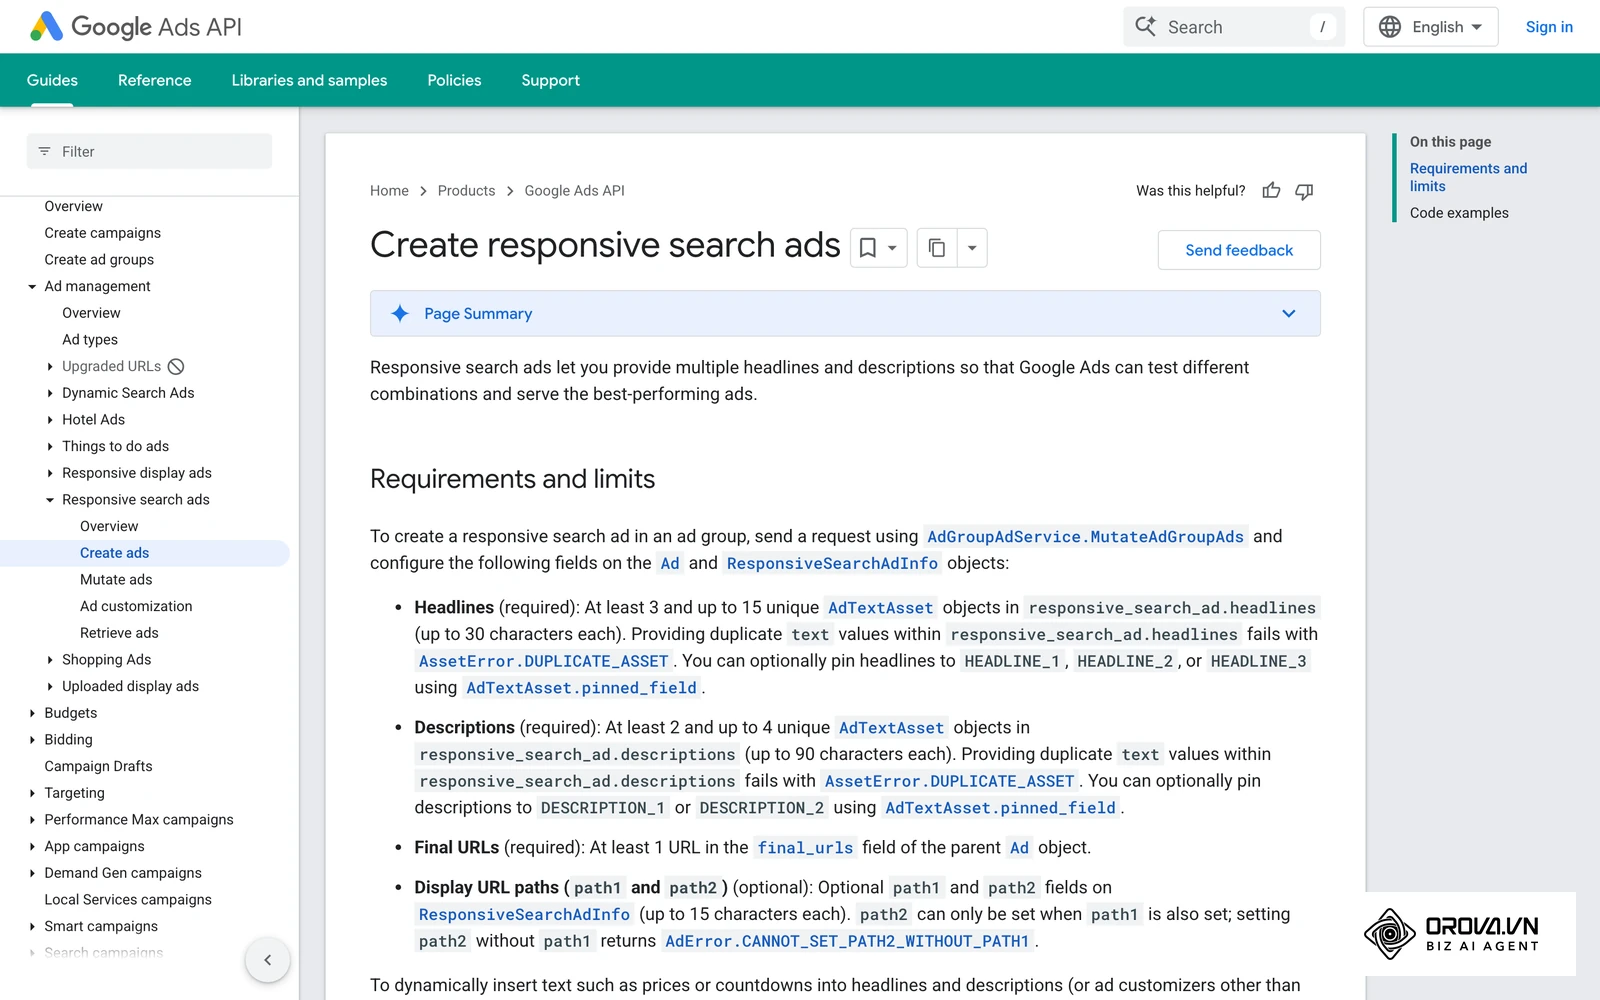
Task: Click the sidebar Filter field
Action: pyautogui.click(x=149, y=152)
